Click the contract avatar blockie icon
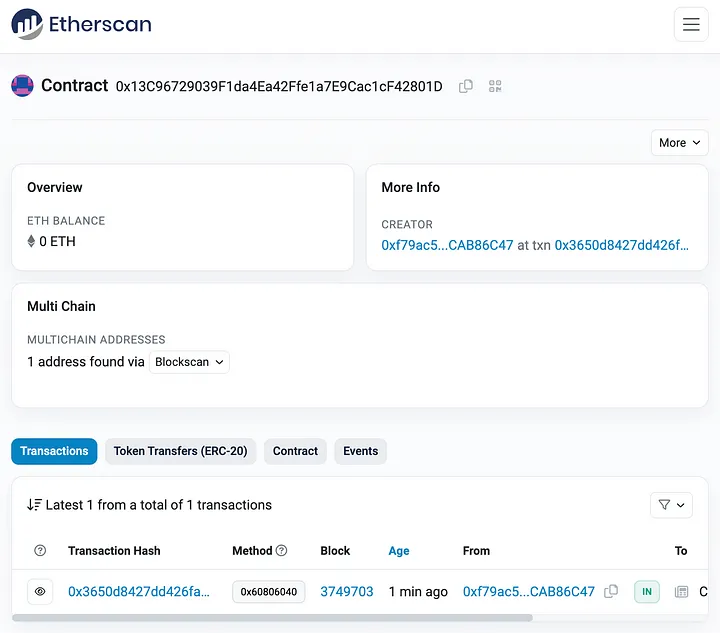The height and width of the screenshot is (633, 720). 22,86
